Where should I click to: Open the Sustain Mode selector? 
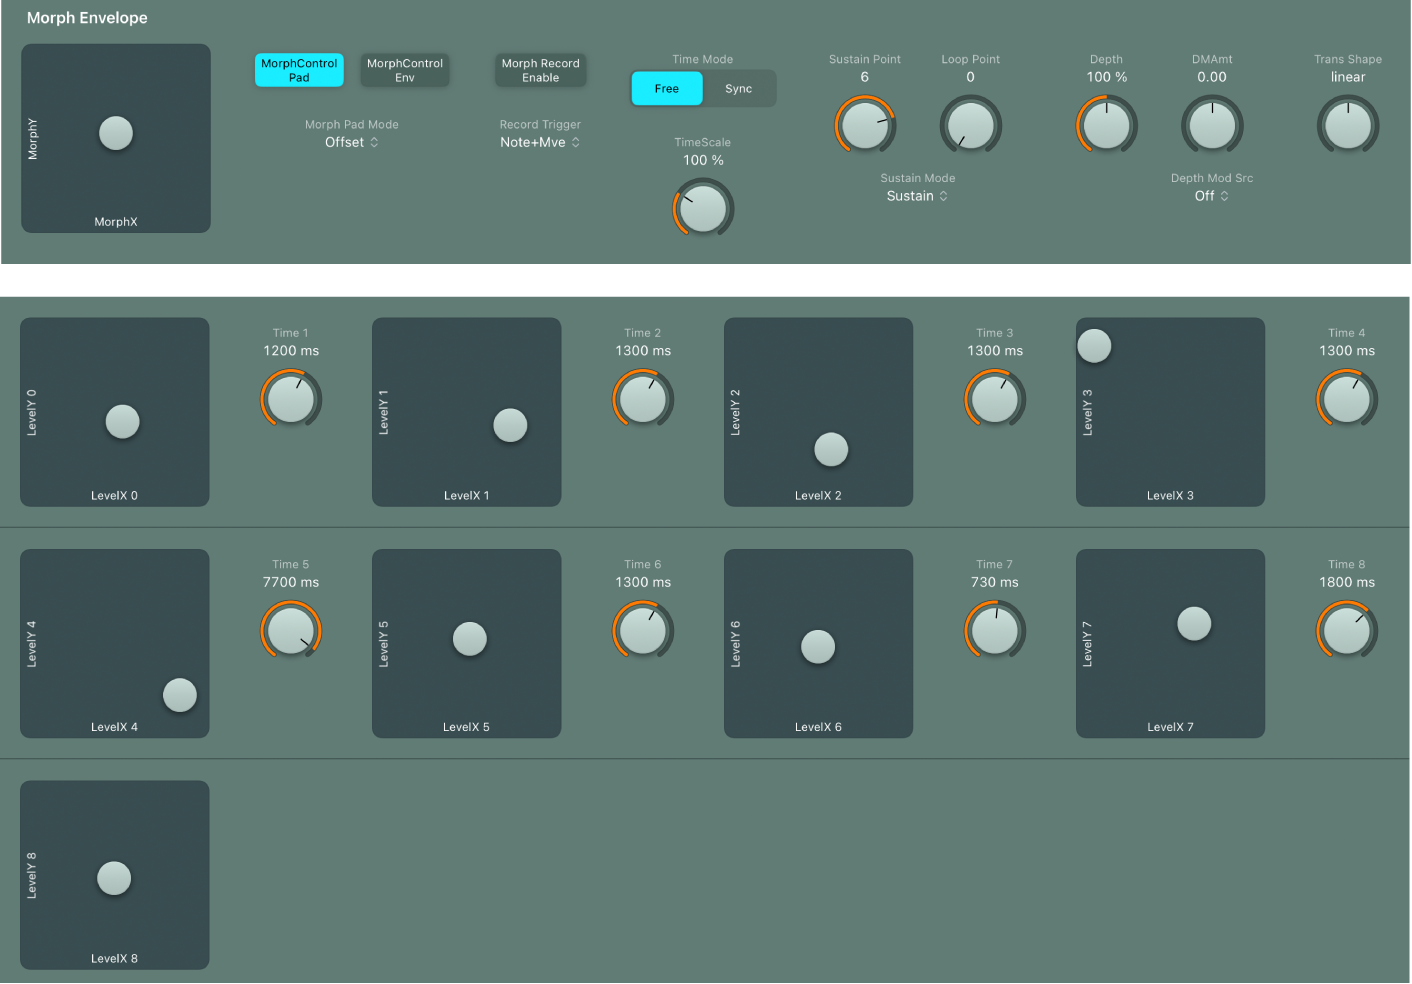917,196
